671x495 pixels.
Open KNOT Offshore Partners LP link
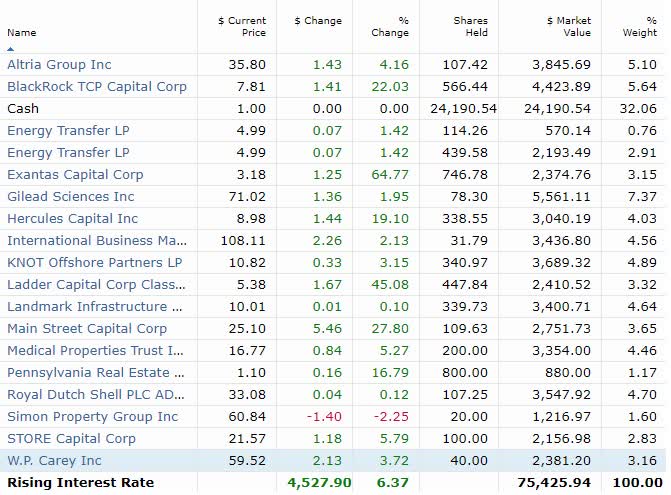(x=95, y=262)
